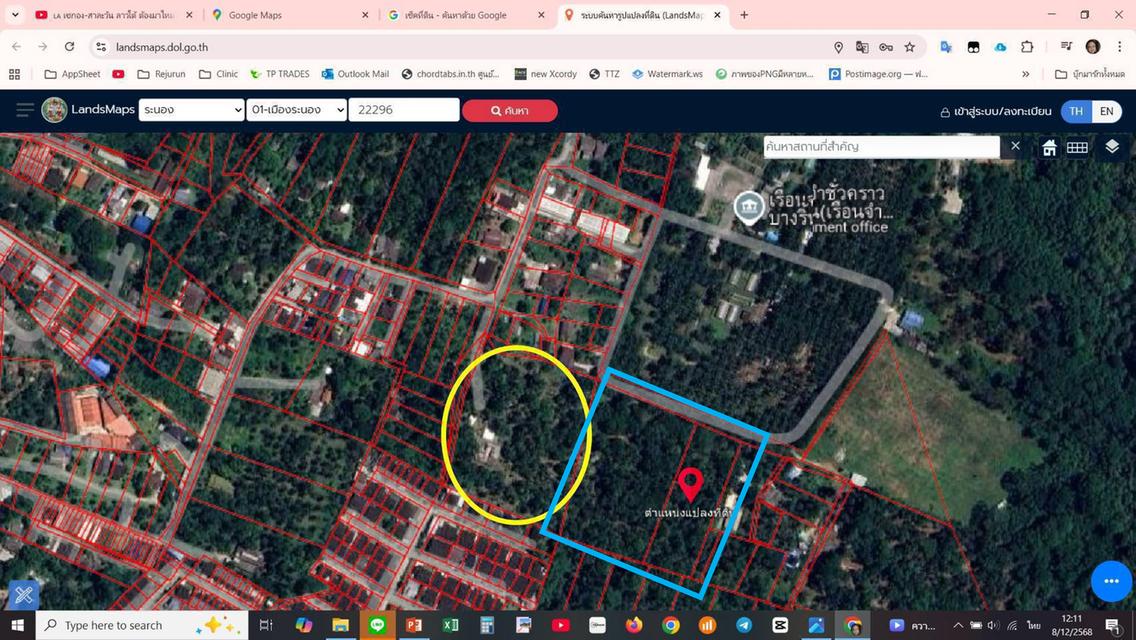The image size is (1136, 640).
Task: Click the measurement tool icon at map corner
Action: (x=23, y=595)
